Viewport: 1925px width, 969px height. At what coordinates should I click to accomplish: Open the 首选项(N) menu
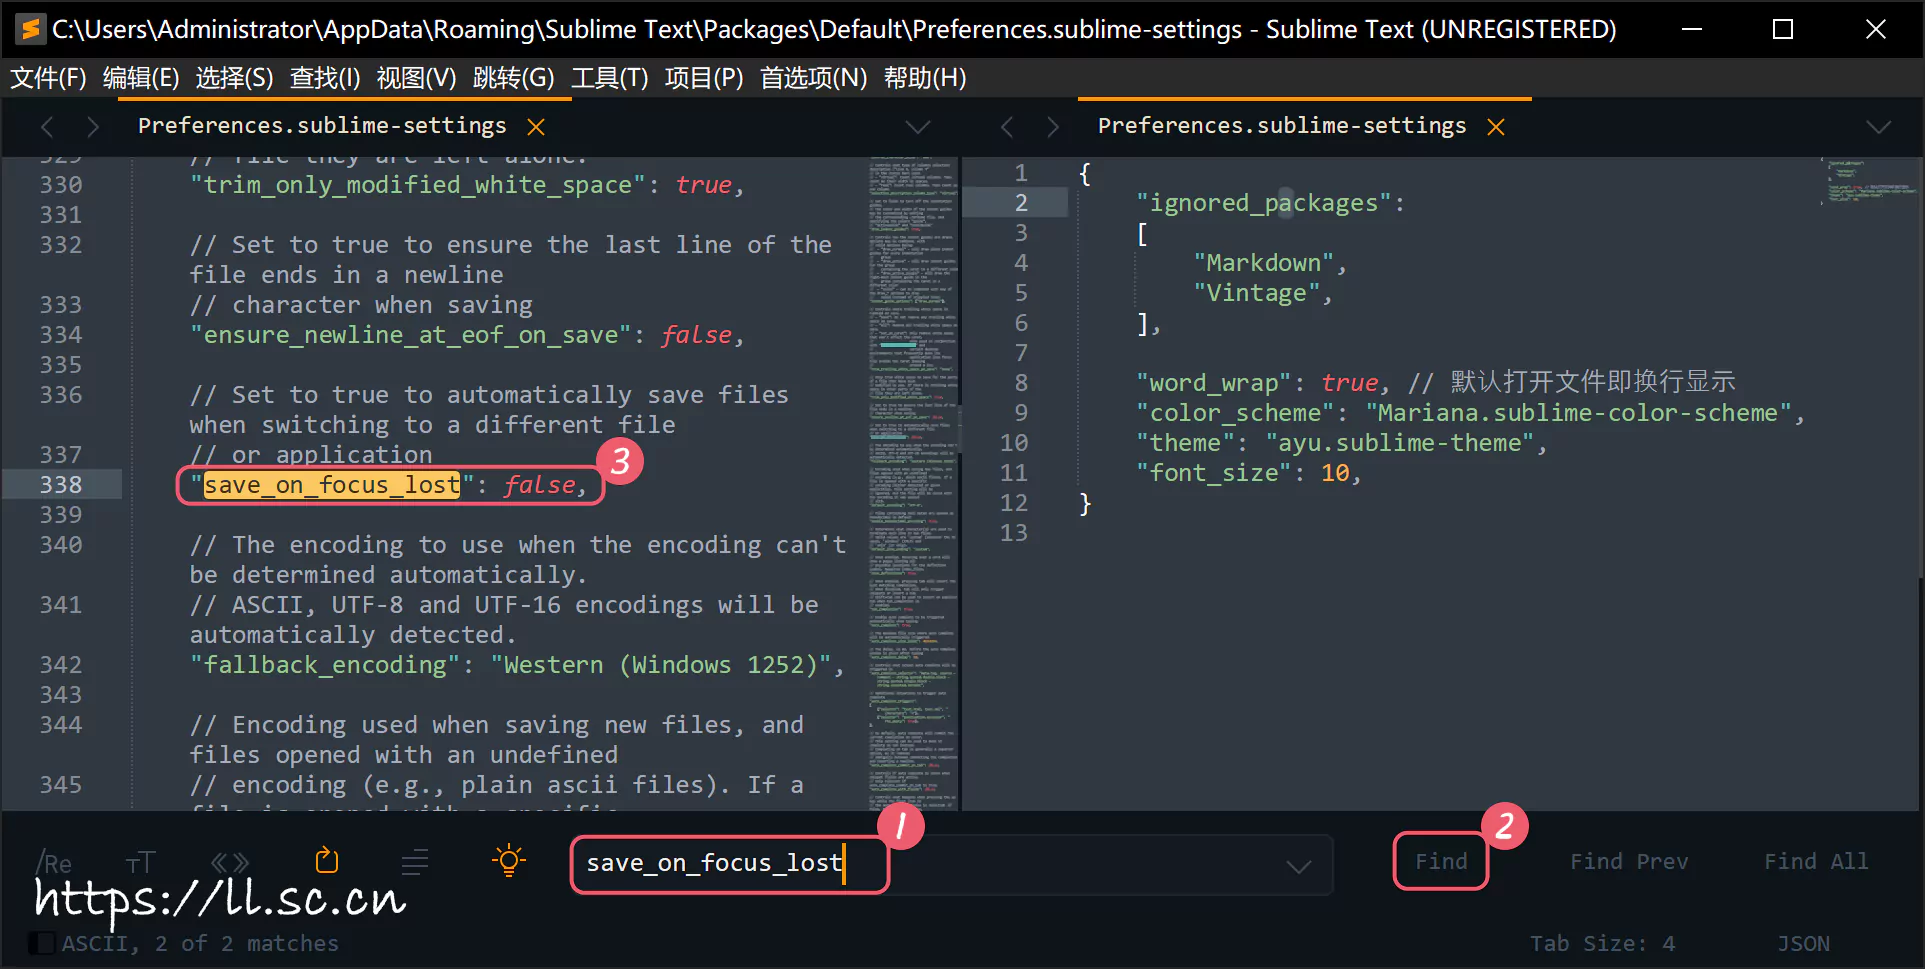coord(813,78)
